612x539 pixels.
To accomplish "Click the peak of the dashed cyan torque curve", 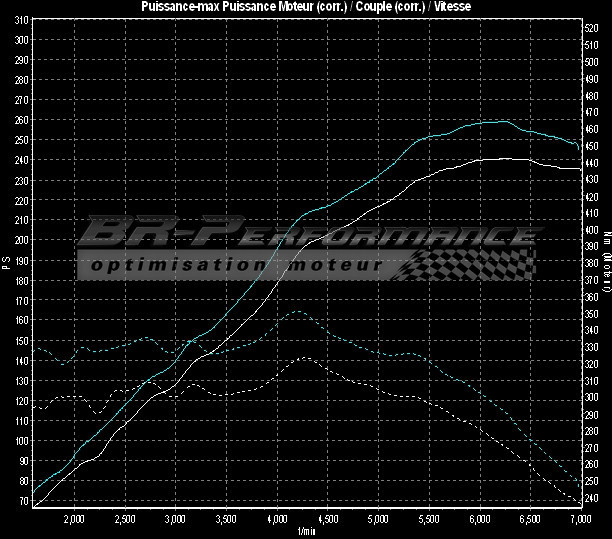I will tap(298, 311).
